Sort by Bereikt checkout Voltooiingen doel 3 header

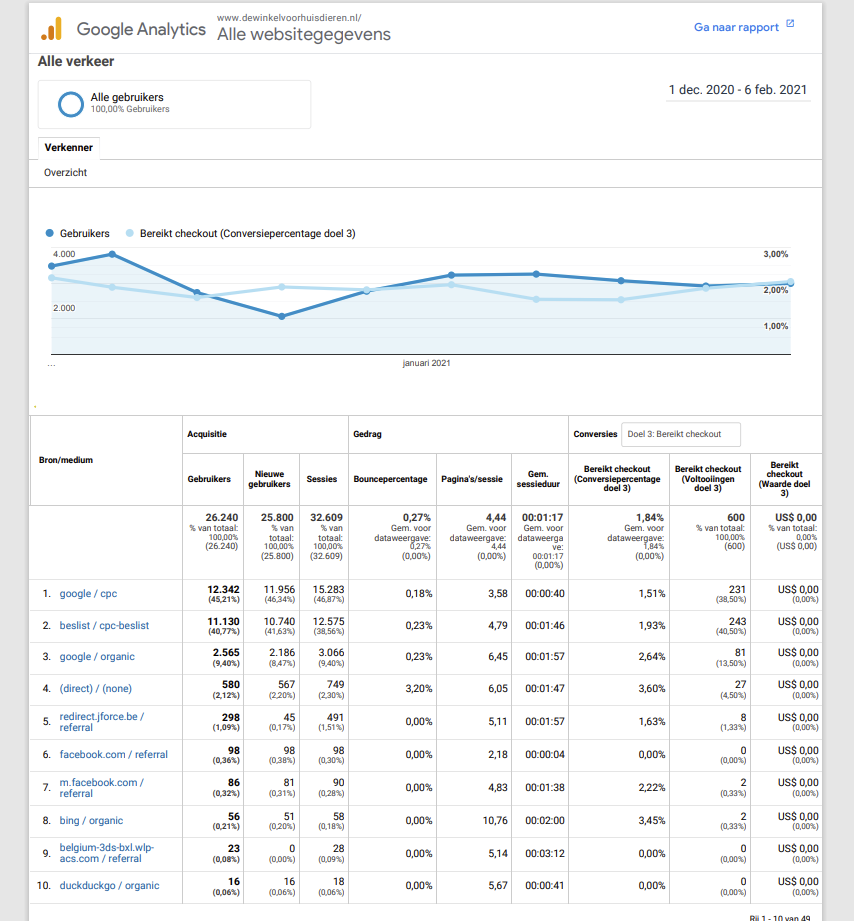click(x=708, y=479)
